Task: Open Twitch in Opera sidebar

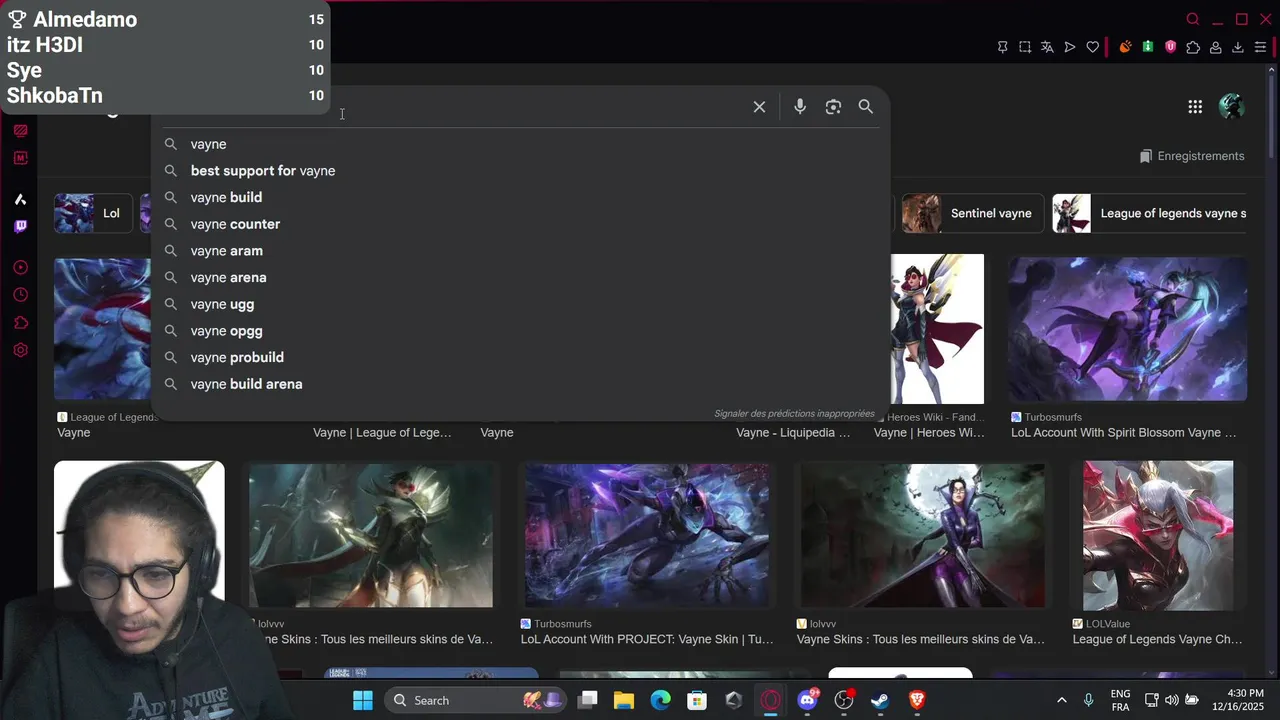Action: 20,226
